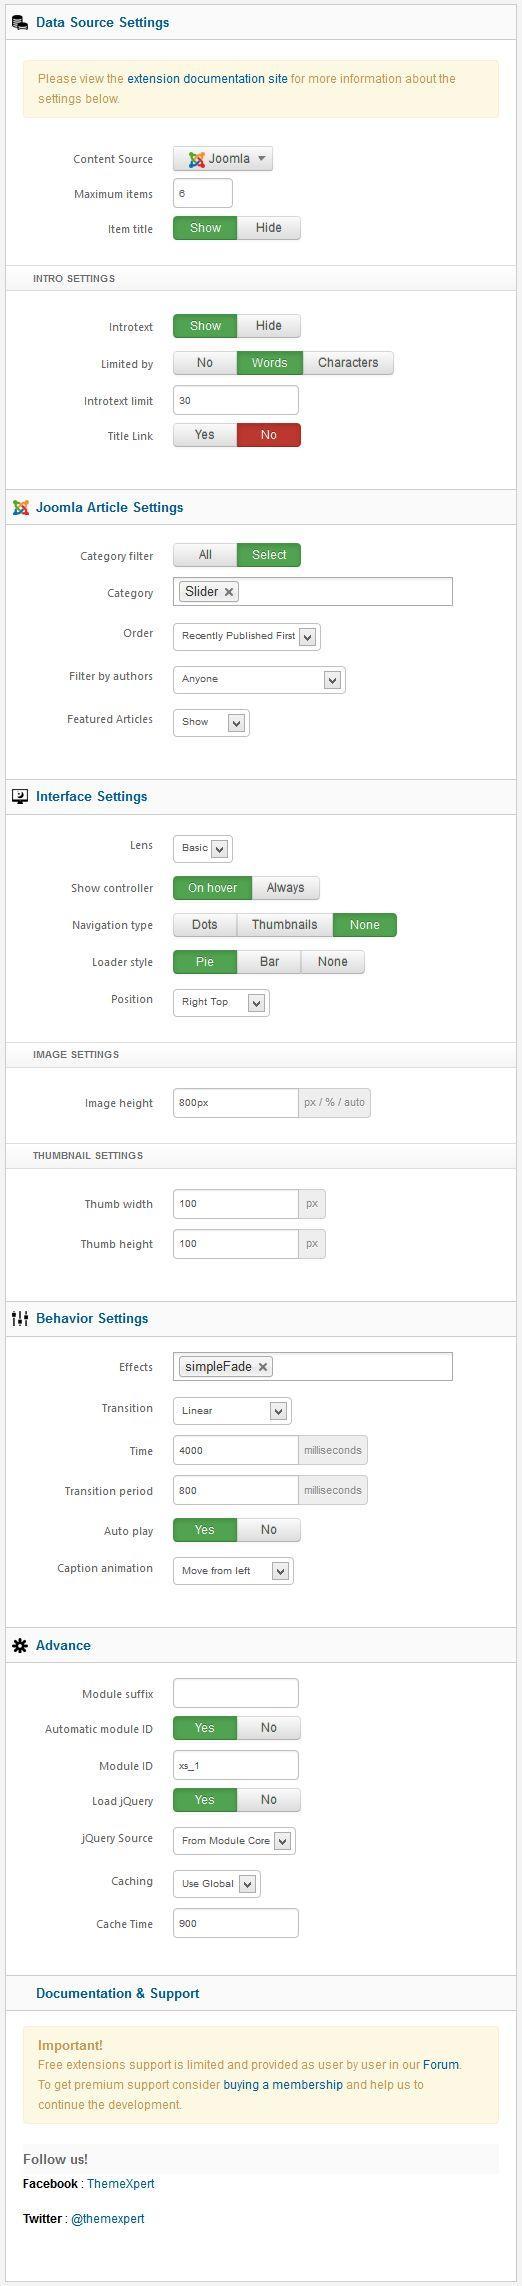Choose None for Navigation type

(365, 925)
